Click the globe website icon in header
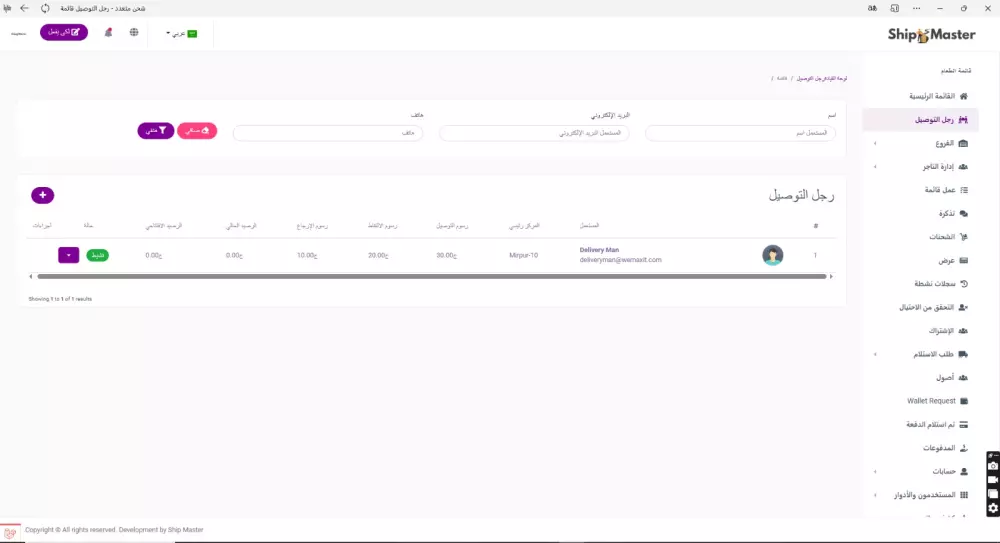 tap(134, 33)
